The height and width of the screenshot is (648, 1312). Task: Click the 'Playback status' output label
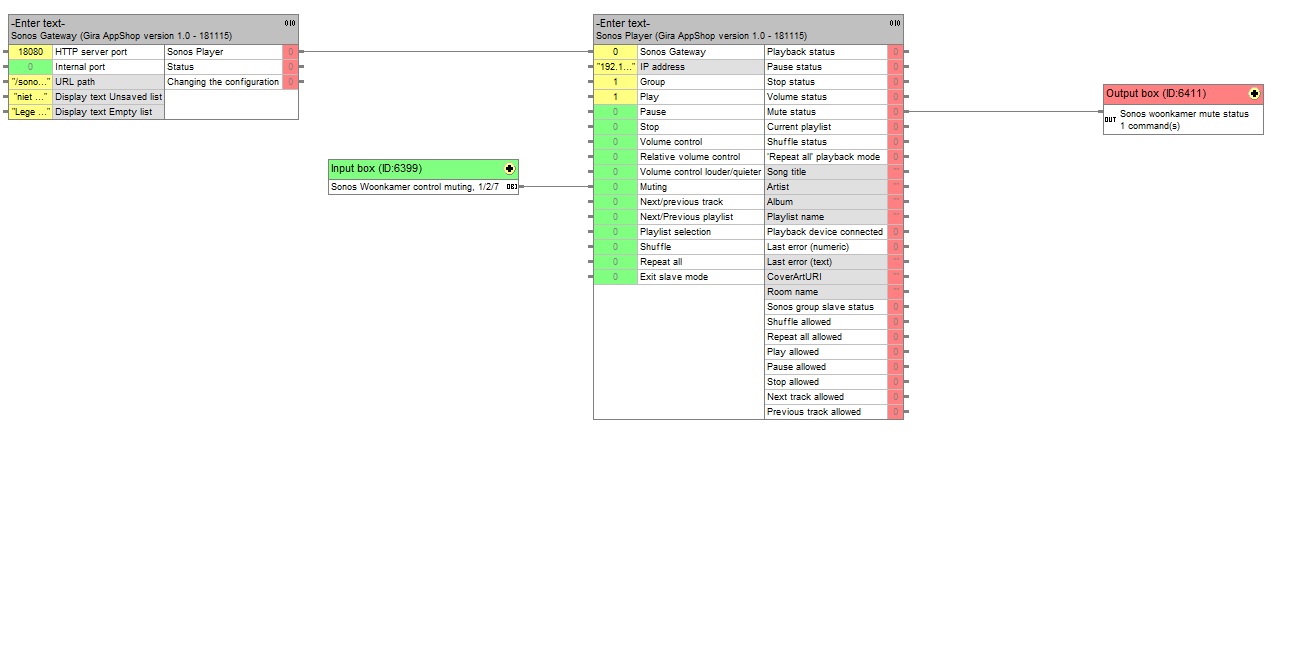pos(801,52)
